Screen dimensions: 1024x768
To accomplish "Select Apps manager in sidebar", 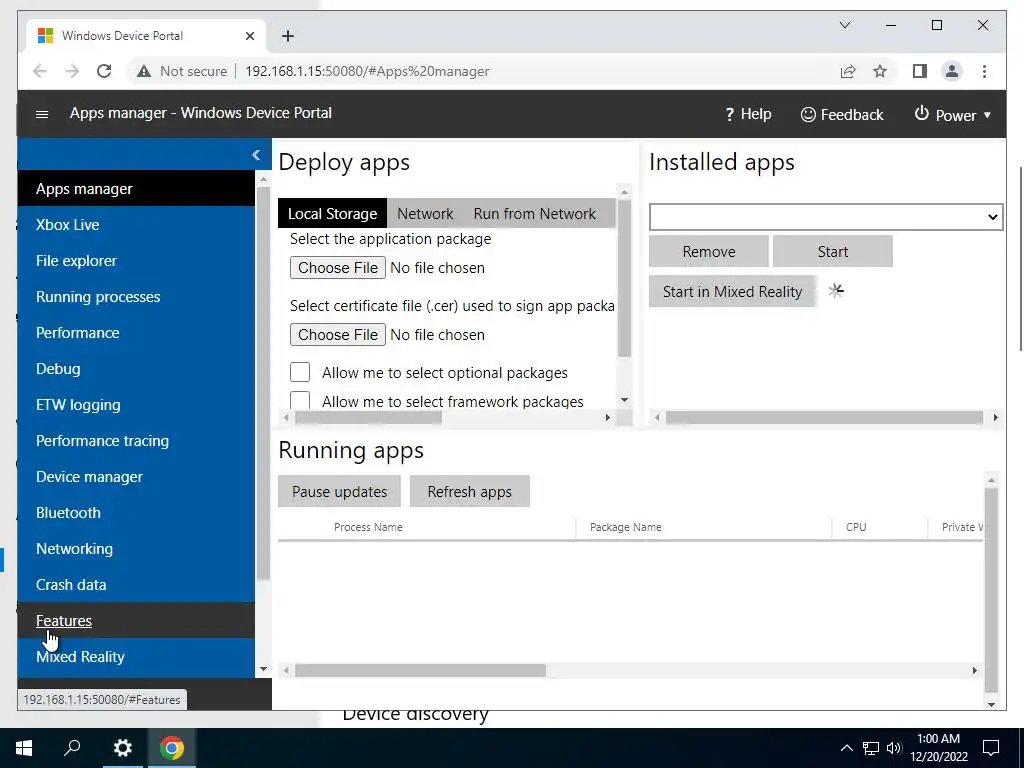I will (x=136, y=189).
